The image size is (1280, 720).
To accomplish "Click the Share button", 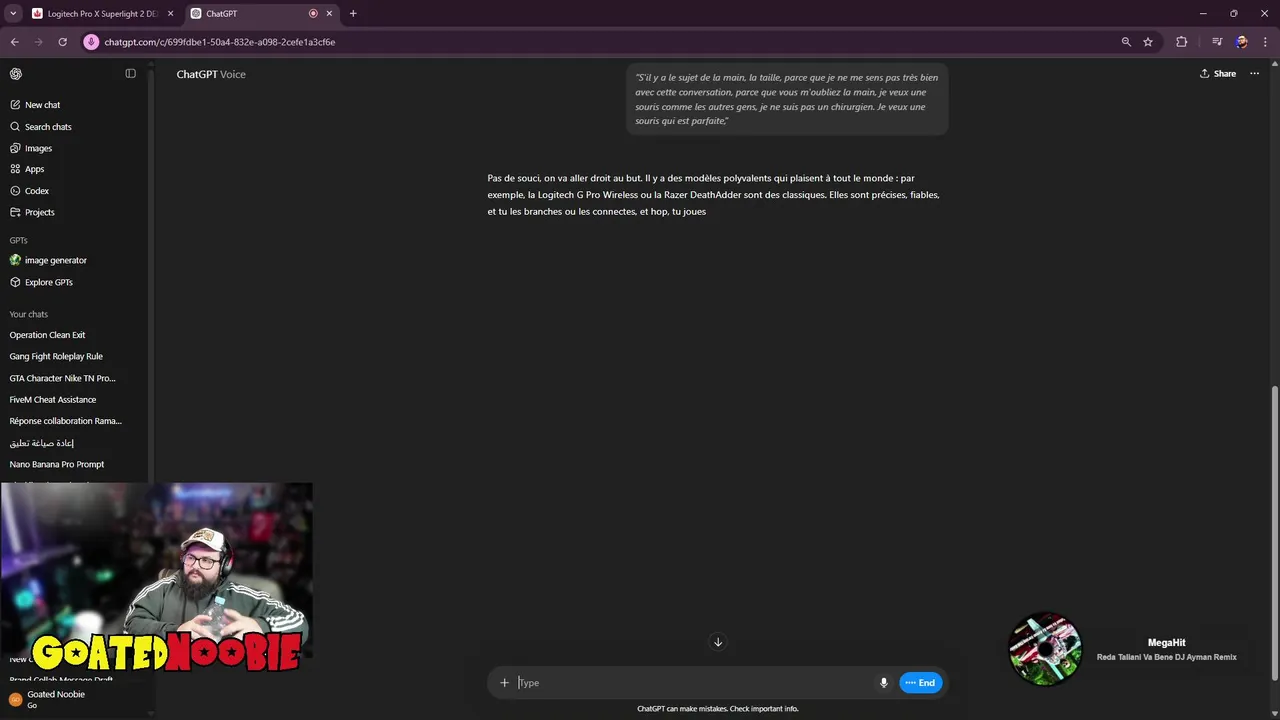I will point(1218,74).
